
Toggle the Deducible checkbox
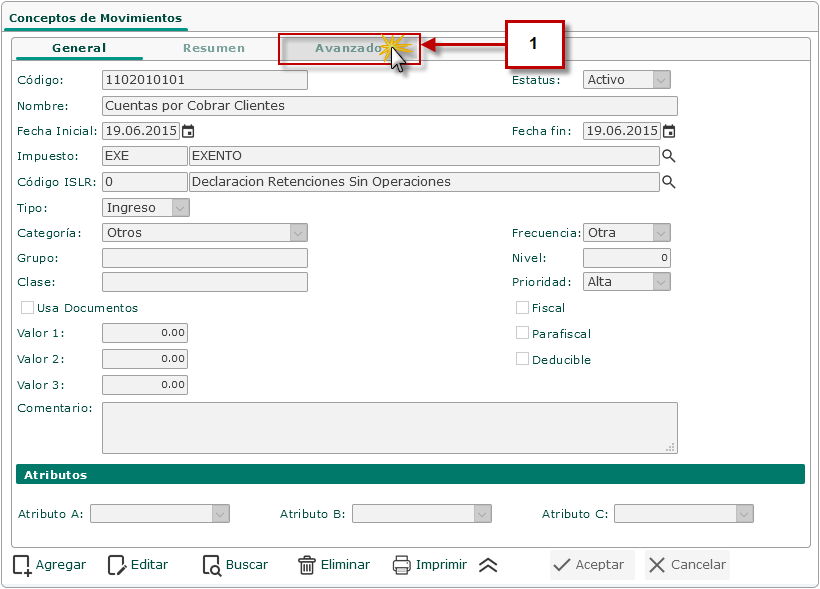coord(522,359)
